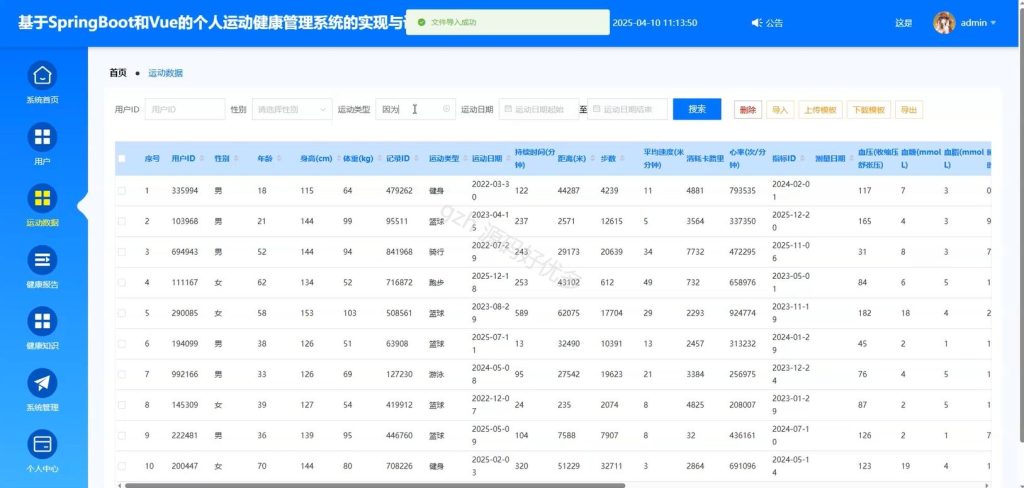The height and width of the screenshot is (488, 1024).
Task: Focus the 用户ID search input
Action: click(x=185, y=109)
